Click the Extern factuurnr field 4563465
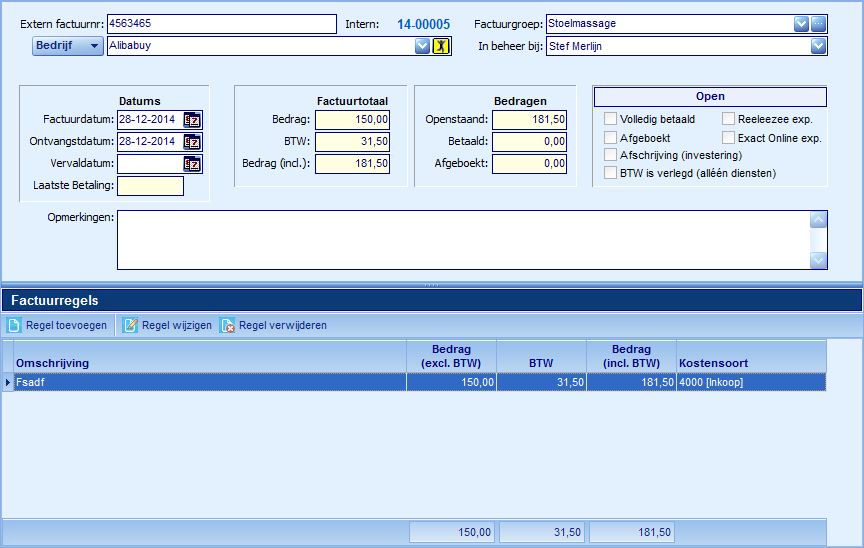 [222, 24]
